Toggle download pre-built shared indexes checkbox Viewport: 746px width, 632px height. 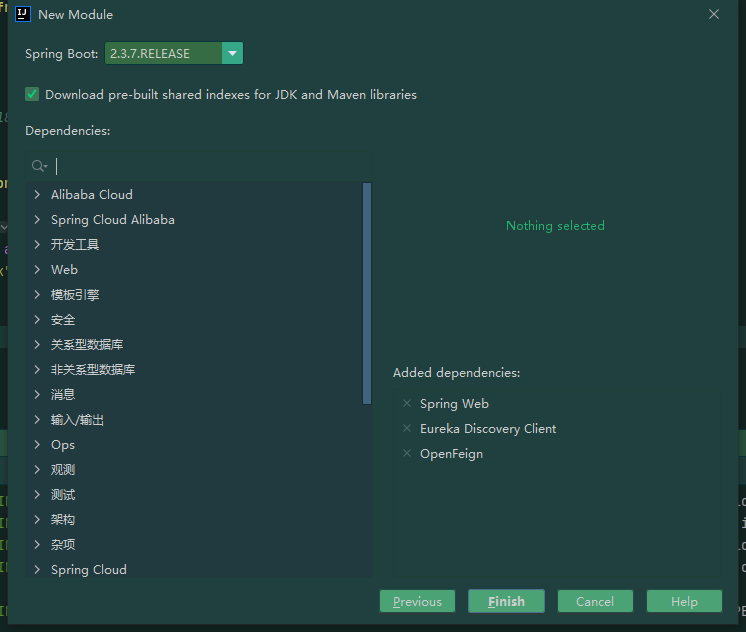pyautogui.click(x=32, y=94)
